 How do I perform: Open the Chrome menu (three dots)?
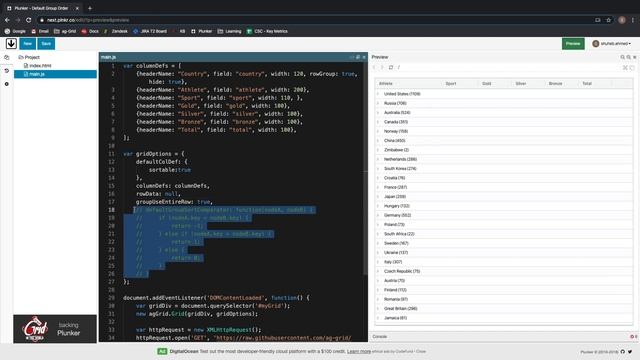pos(633,20)
